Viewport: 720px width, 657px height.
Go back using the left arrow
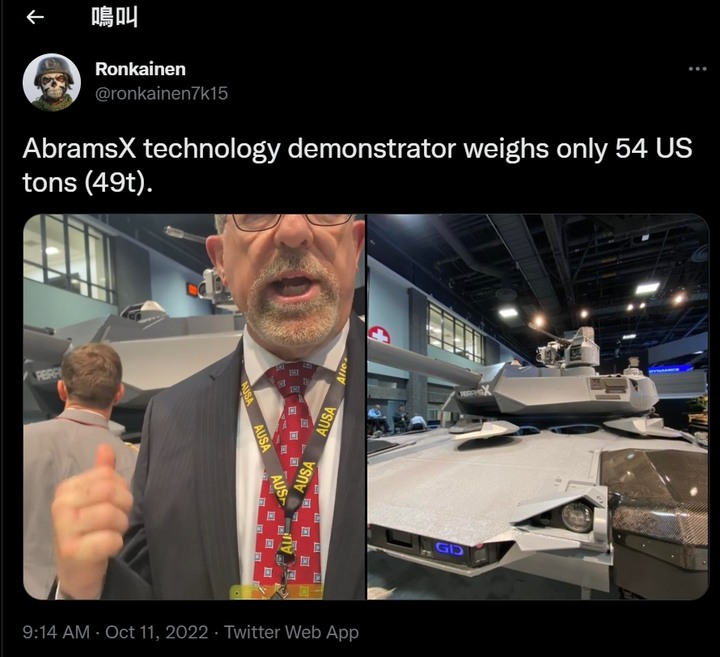(x=35, y=17)
